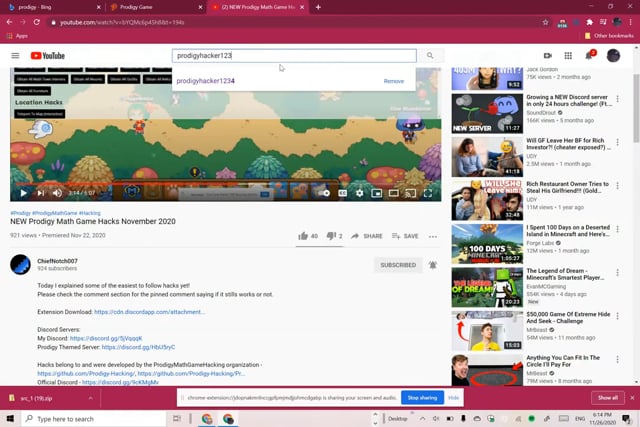This screenshot has height=427, width=640.
Task: Show all downloads
Action: pyautogui.click(x=608, y=398)
